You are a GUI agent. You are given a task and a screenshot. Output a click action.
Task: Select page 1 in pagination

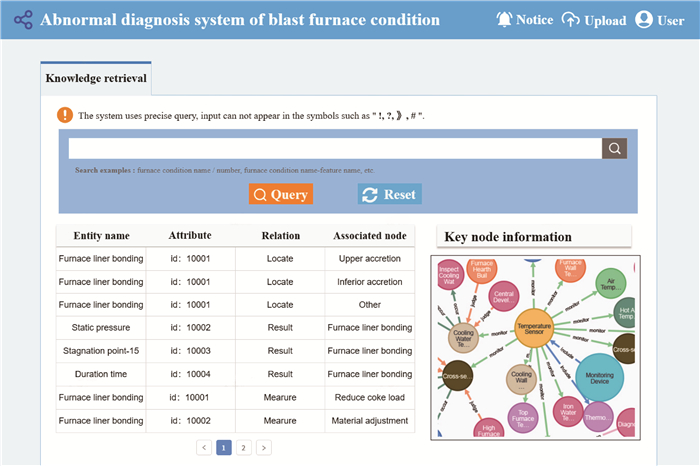tap(224, 448)
